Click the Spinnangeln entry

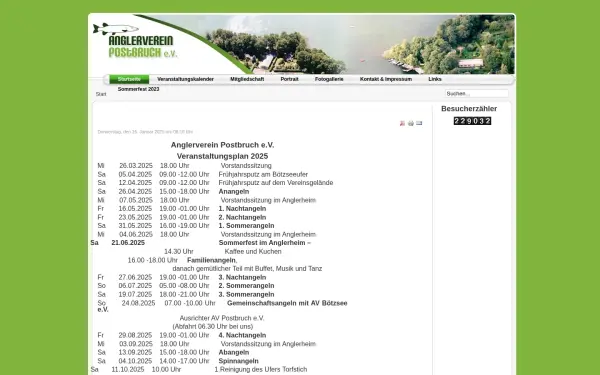(238, 361)
